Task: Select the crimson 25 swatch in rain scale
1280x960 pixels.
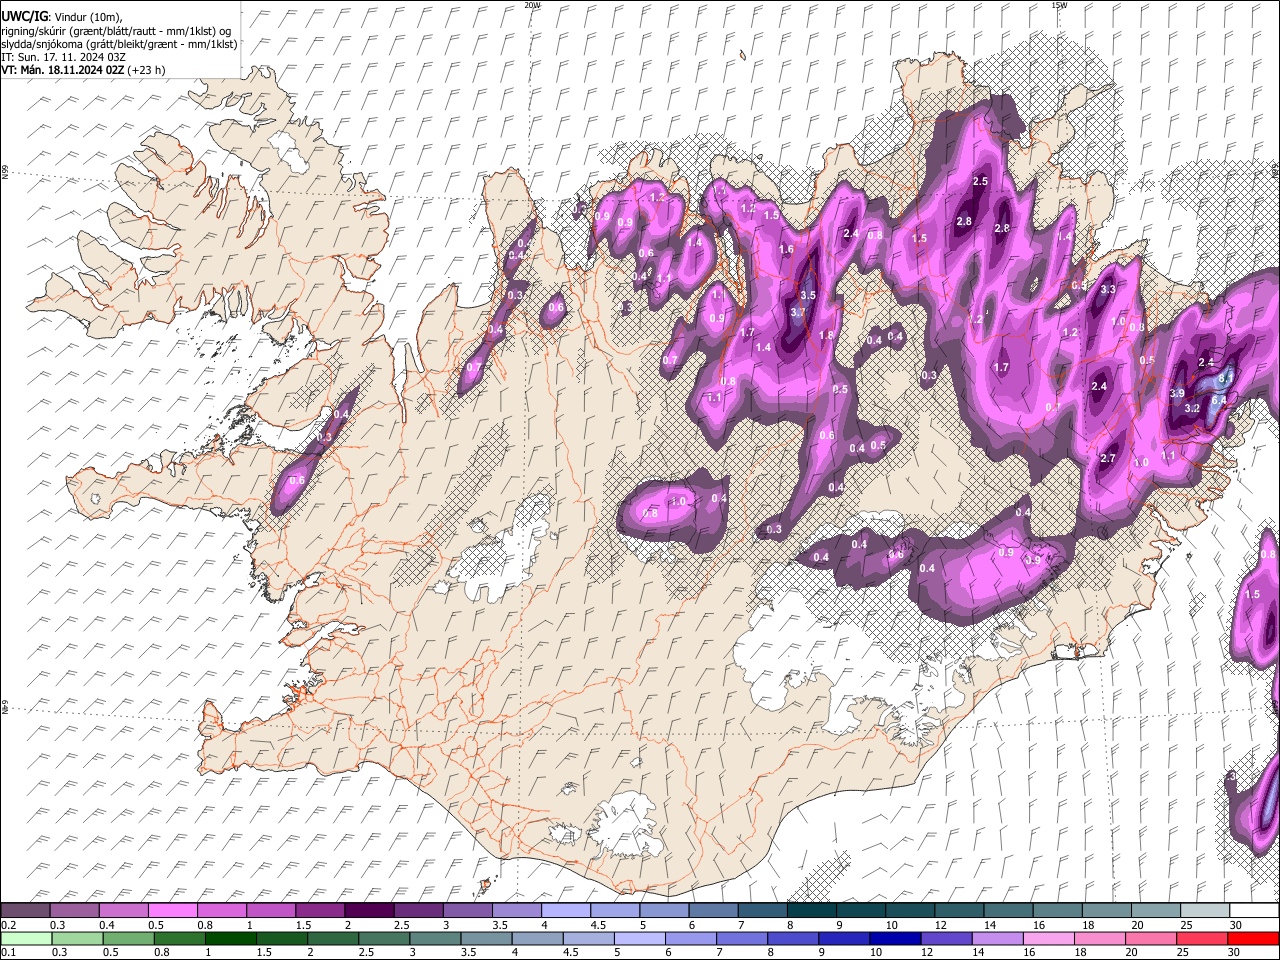Action: (1202, 938)
